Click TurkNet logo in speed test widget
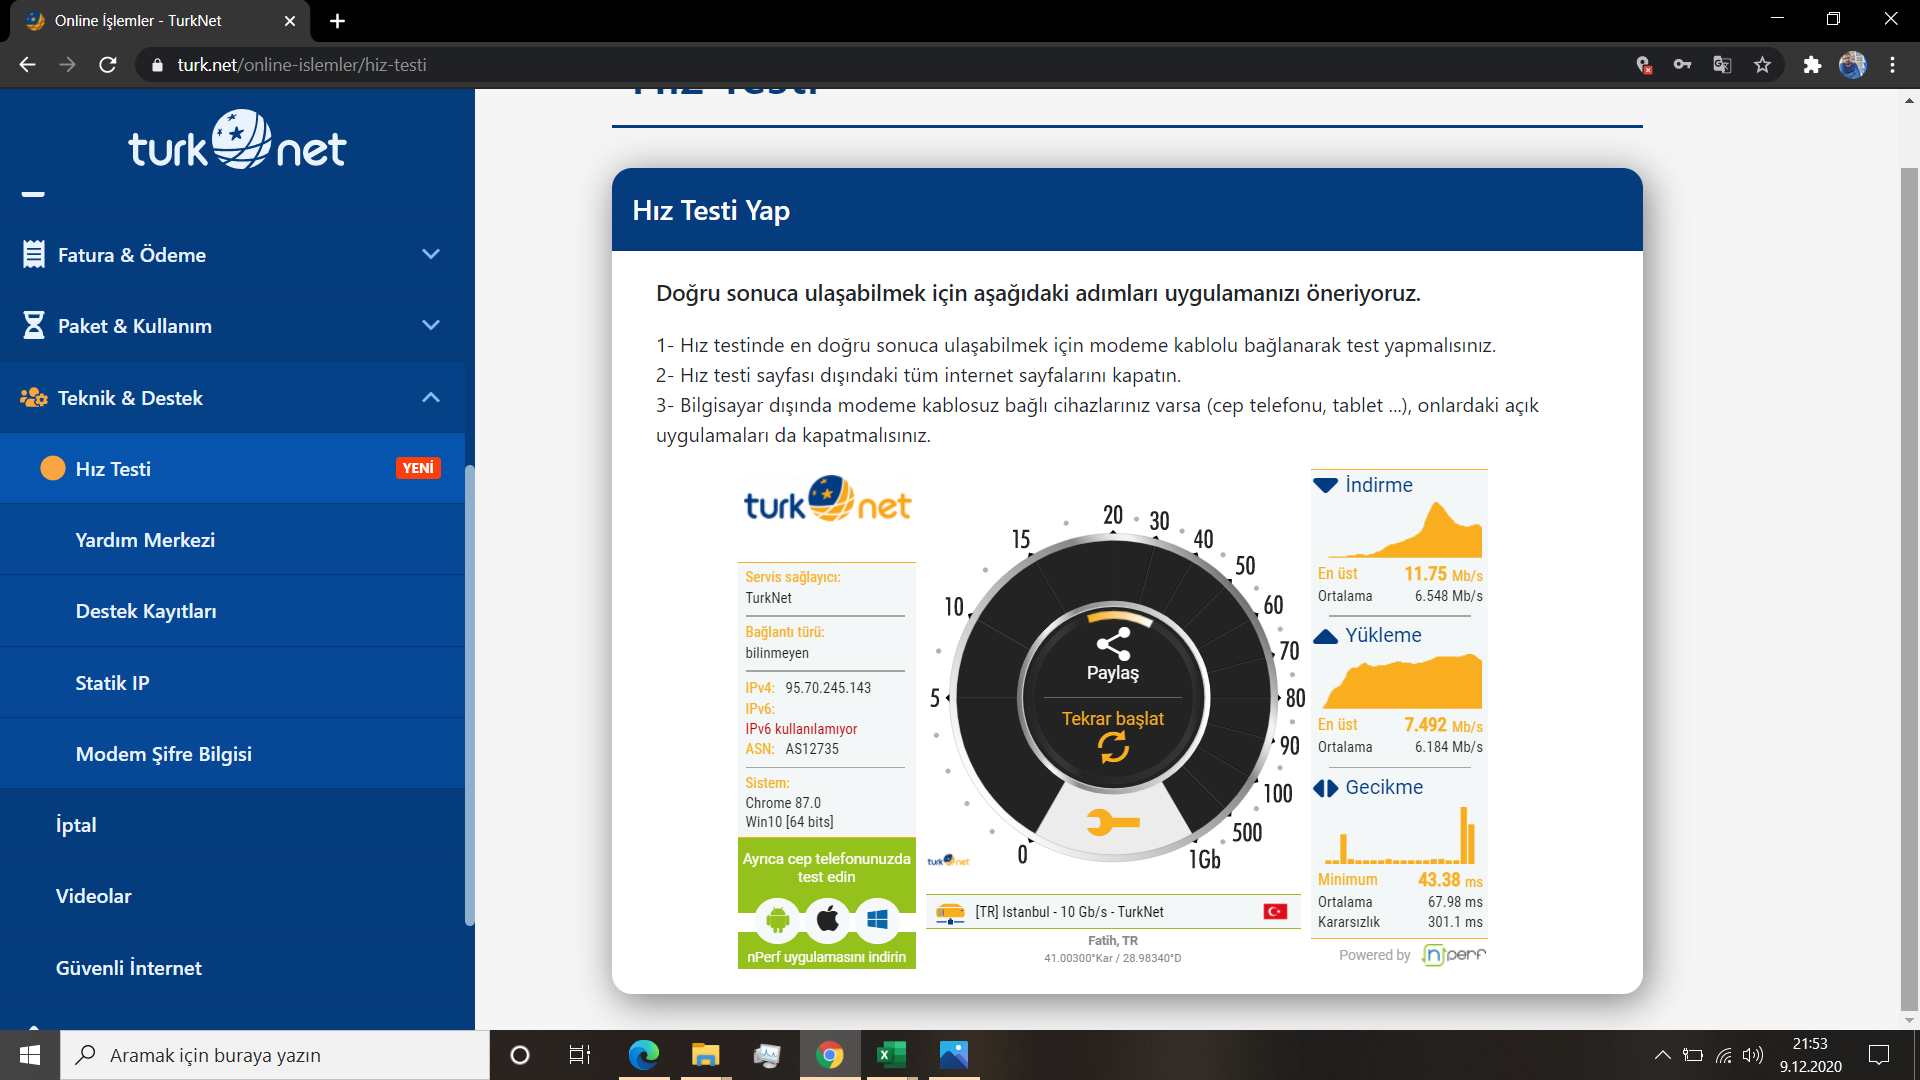 coord(827,499)
